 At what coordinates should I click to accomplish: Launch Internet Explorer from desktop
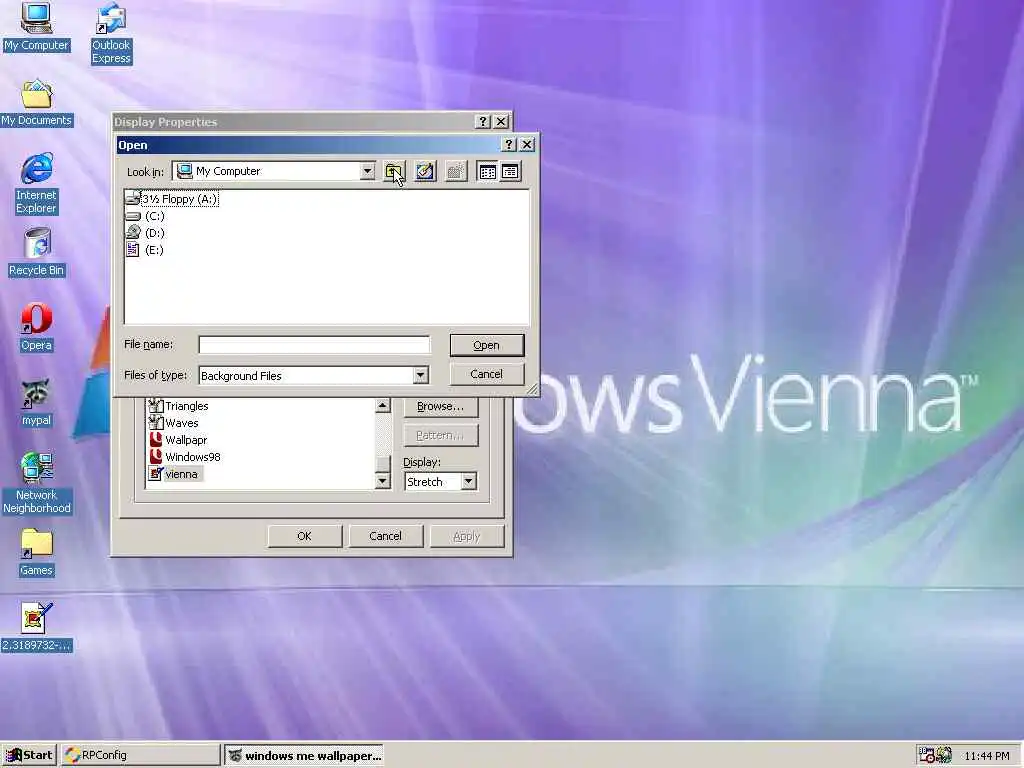click(36, 184)
